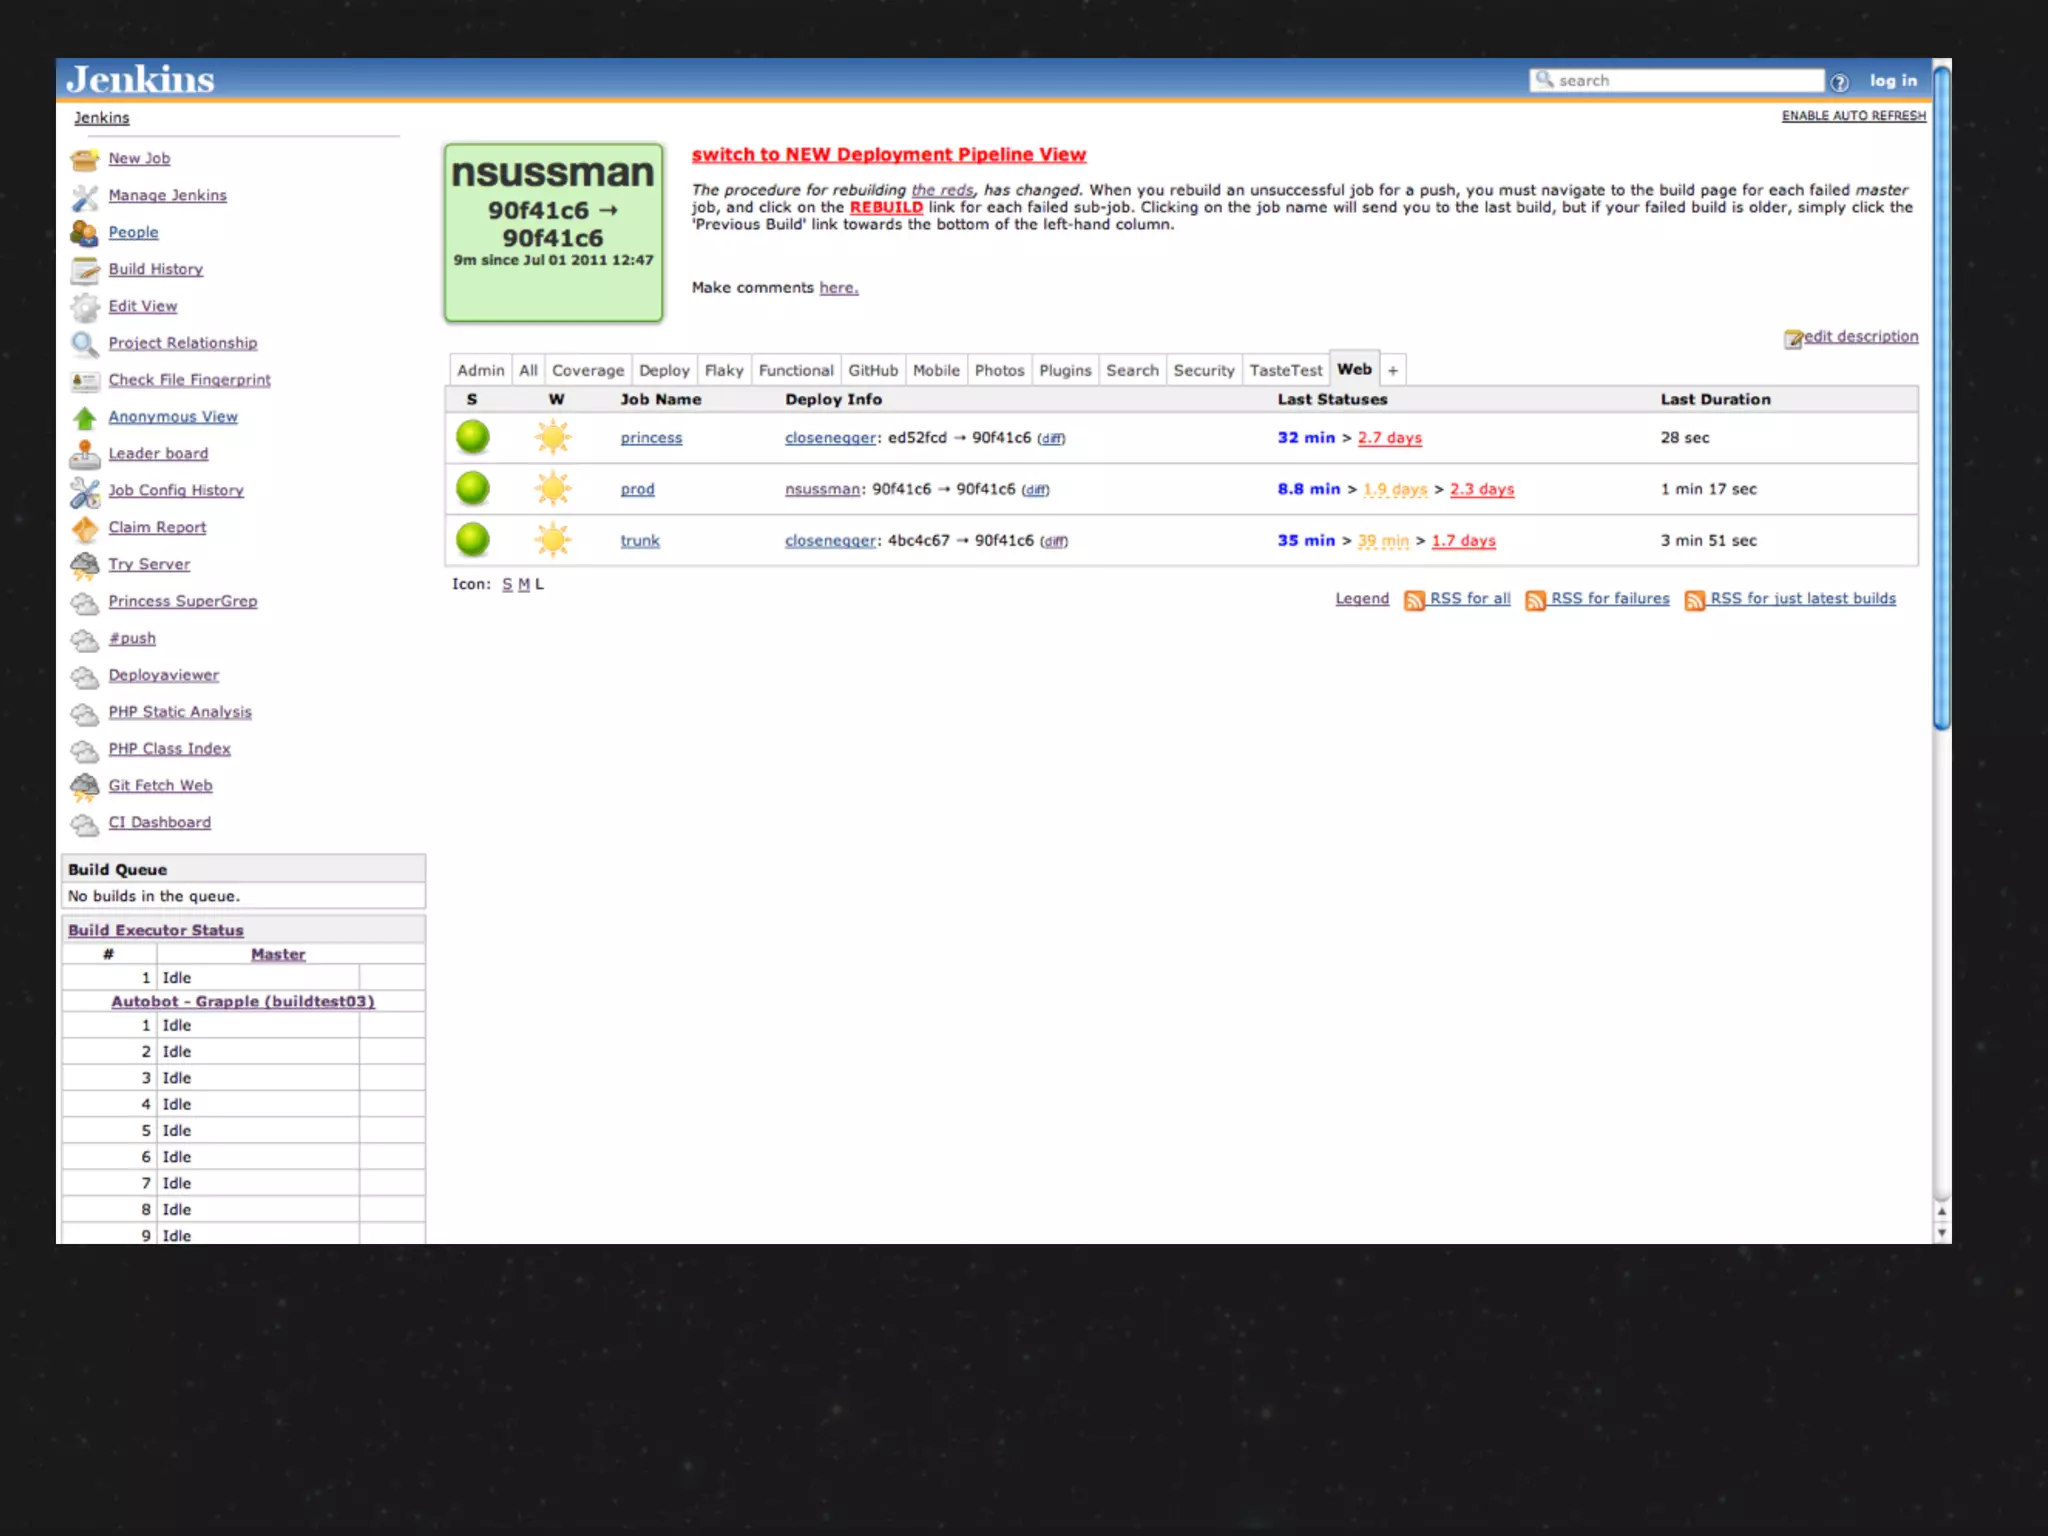Click the plus tab to add view
The width and height of the screenshot is (2048, 1536).
click(x=1392, y=371)
